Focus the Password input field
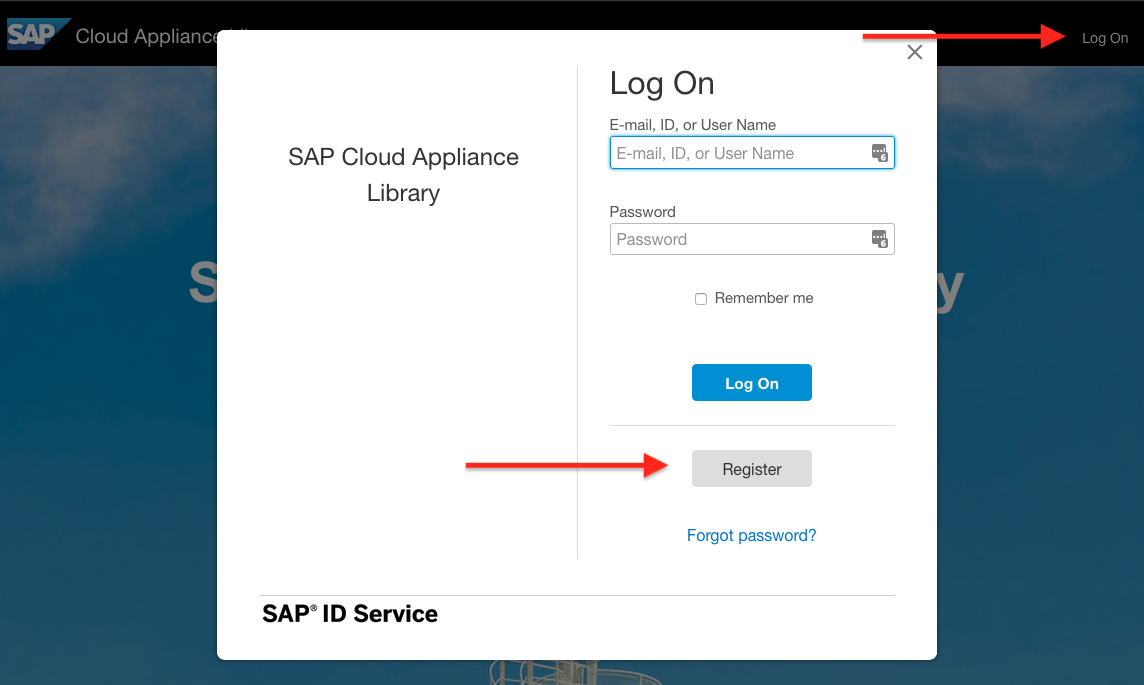Image resolution: width=1144 pixels, height=685 pixels. click(x=738, y=239)
